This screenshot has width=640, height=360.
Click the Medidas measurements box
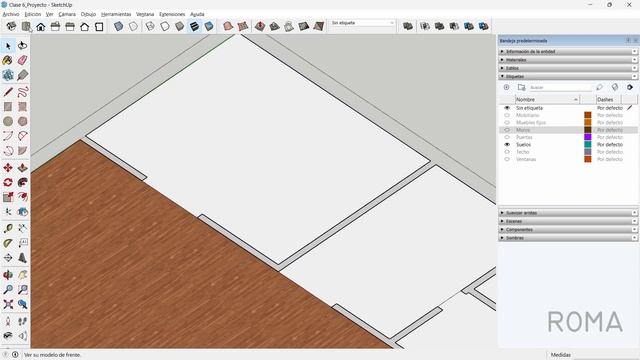click(606, 355)
